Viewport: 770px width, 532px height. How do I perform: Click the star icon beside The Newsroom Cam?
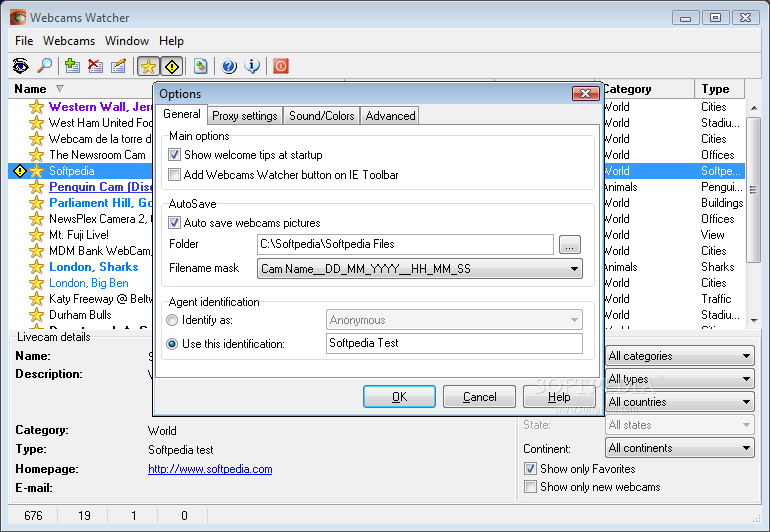(x=36, y=155)
